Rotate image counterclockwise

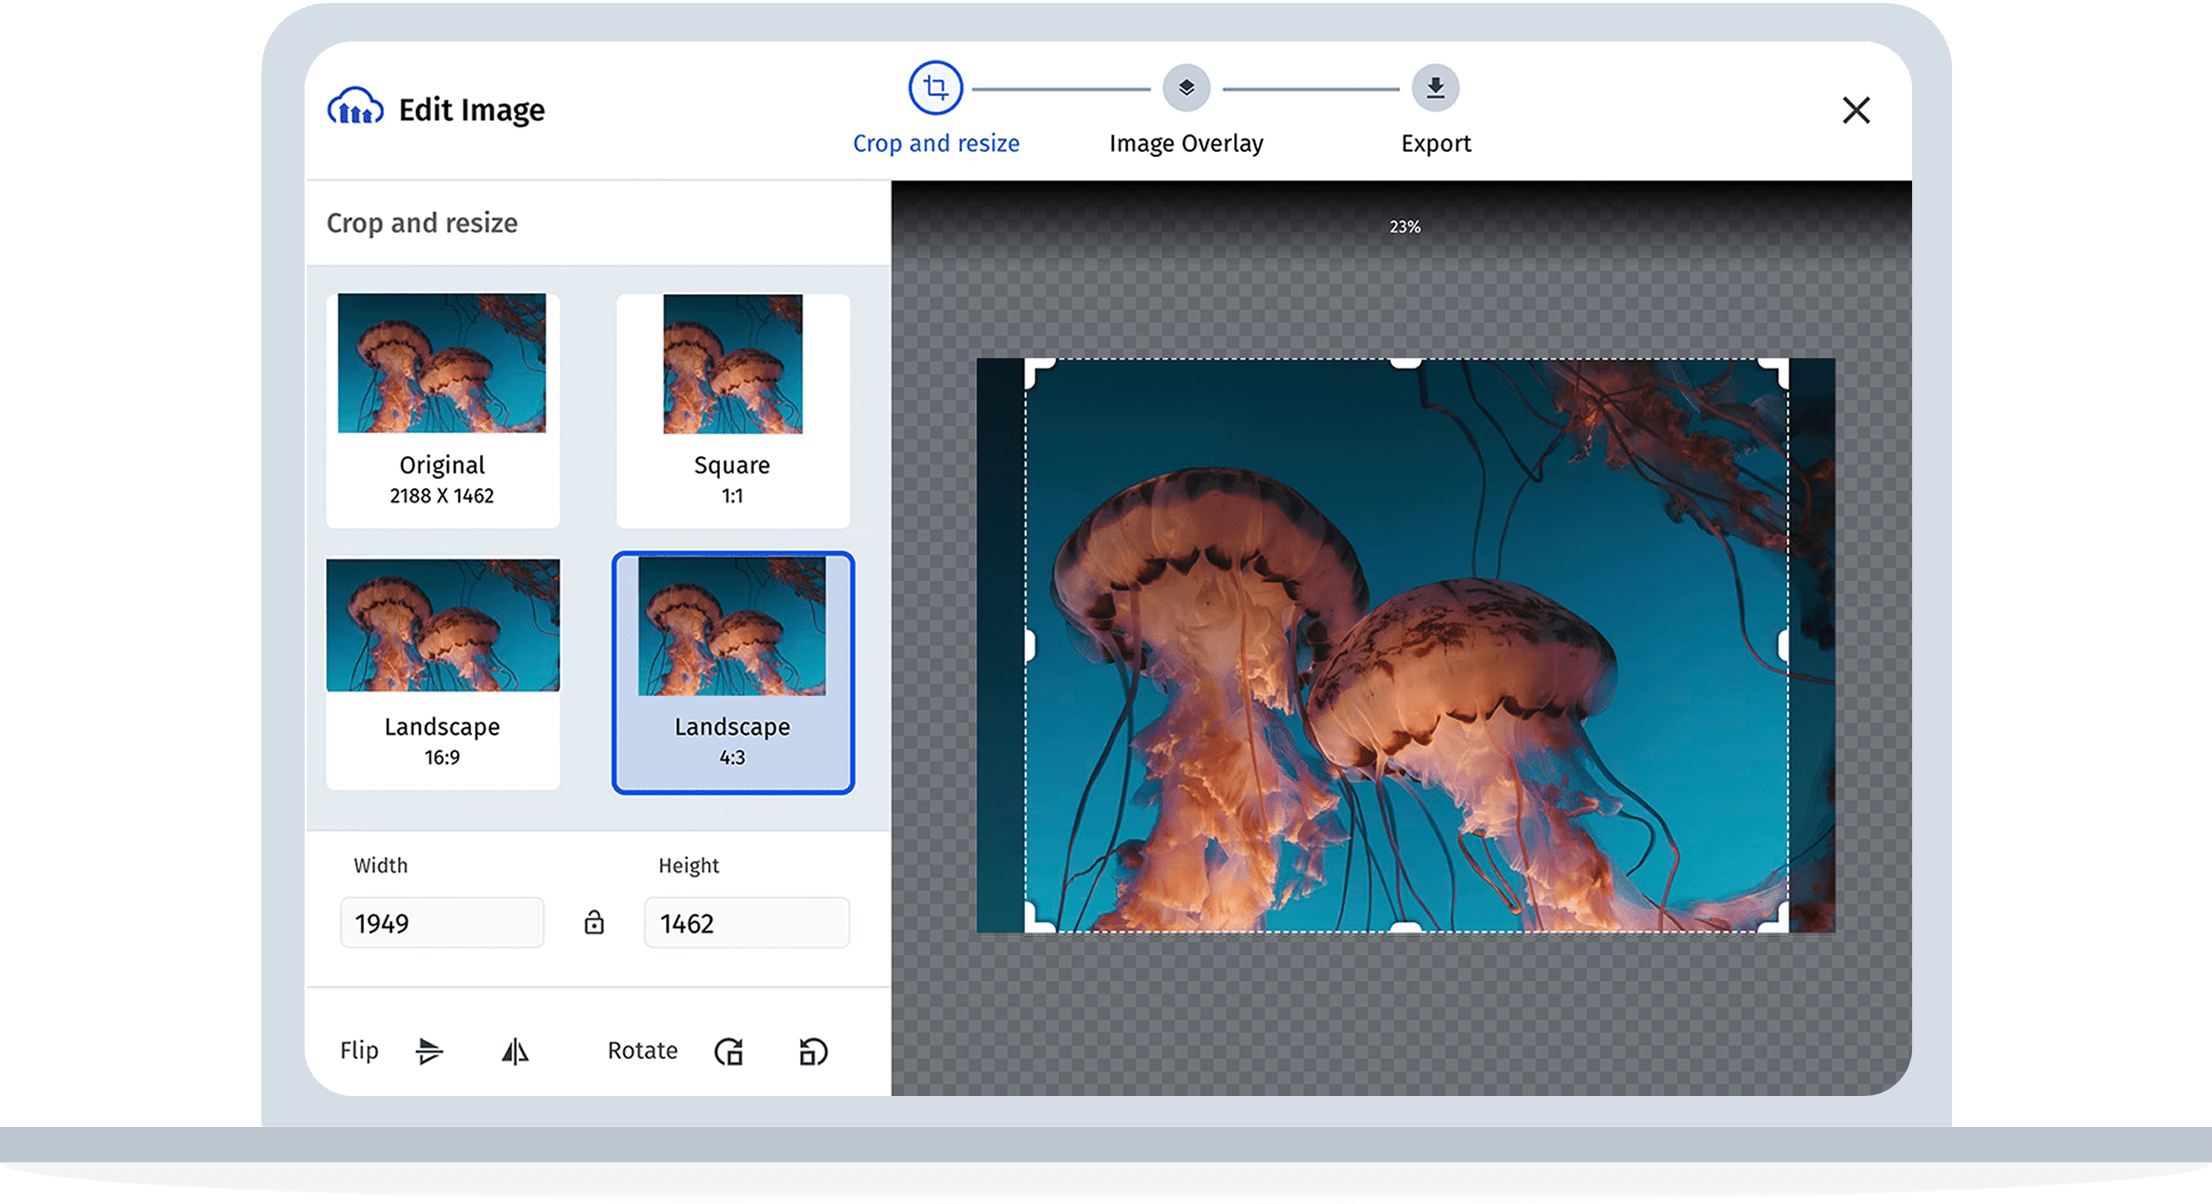[x=813, y=1051]
